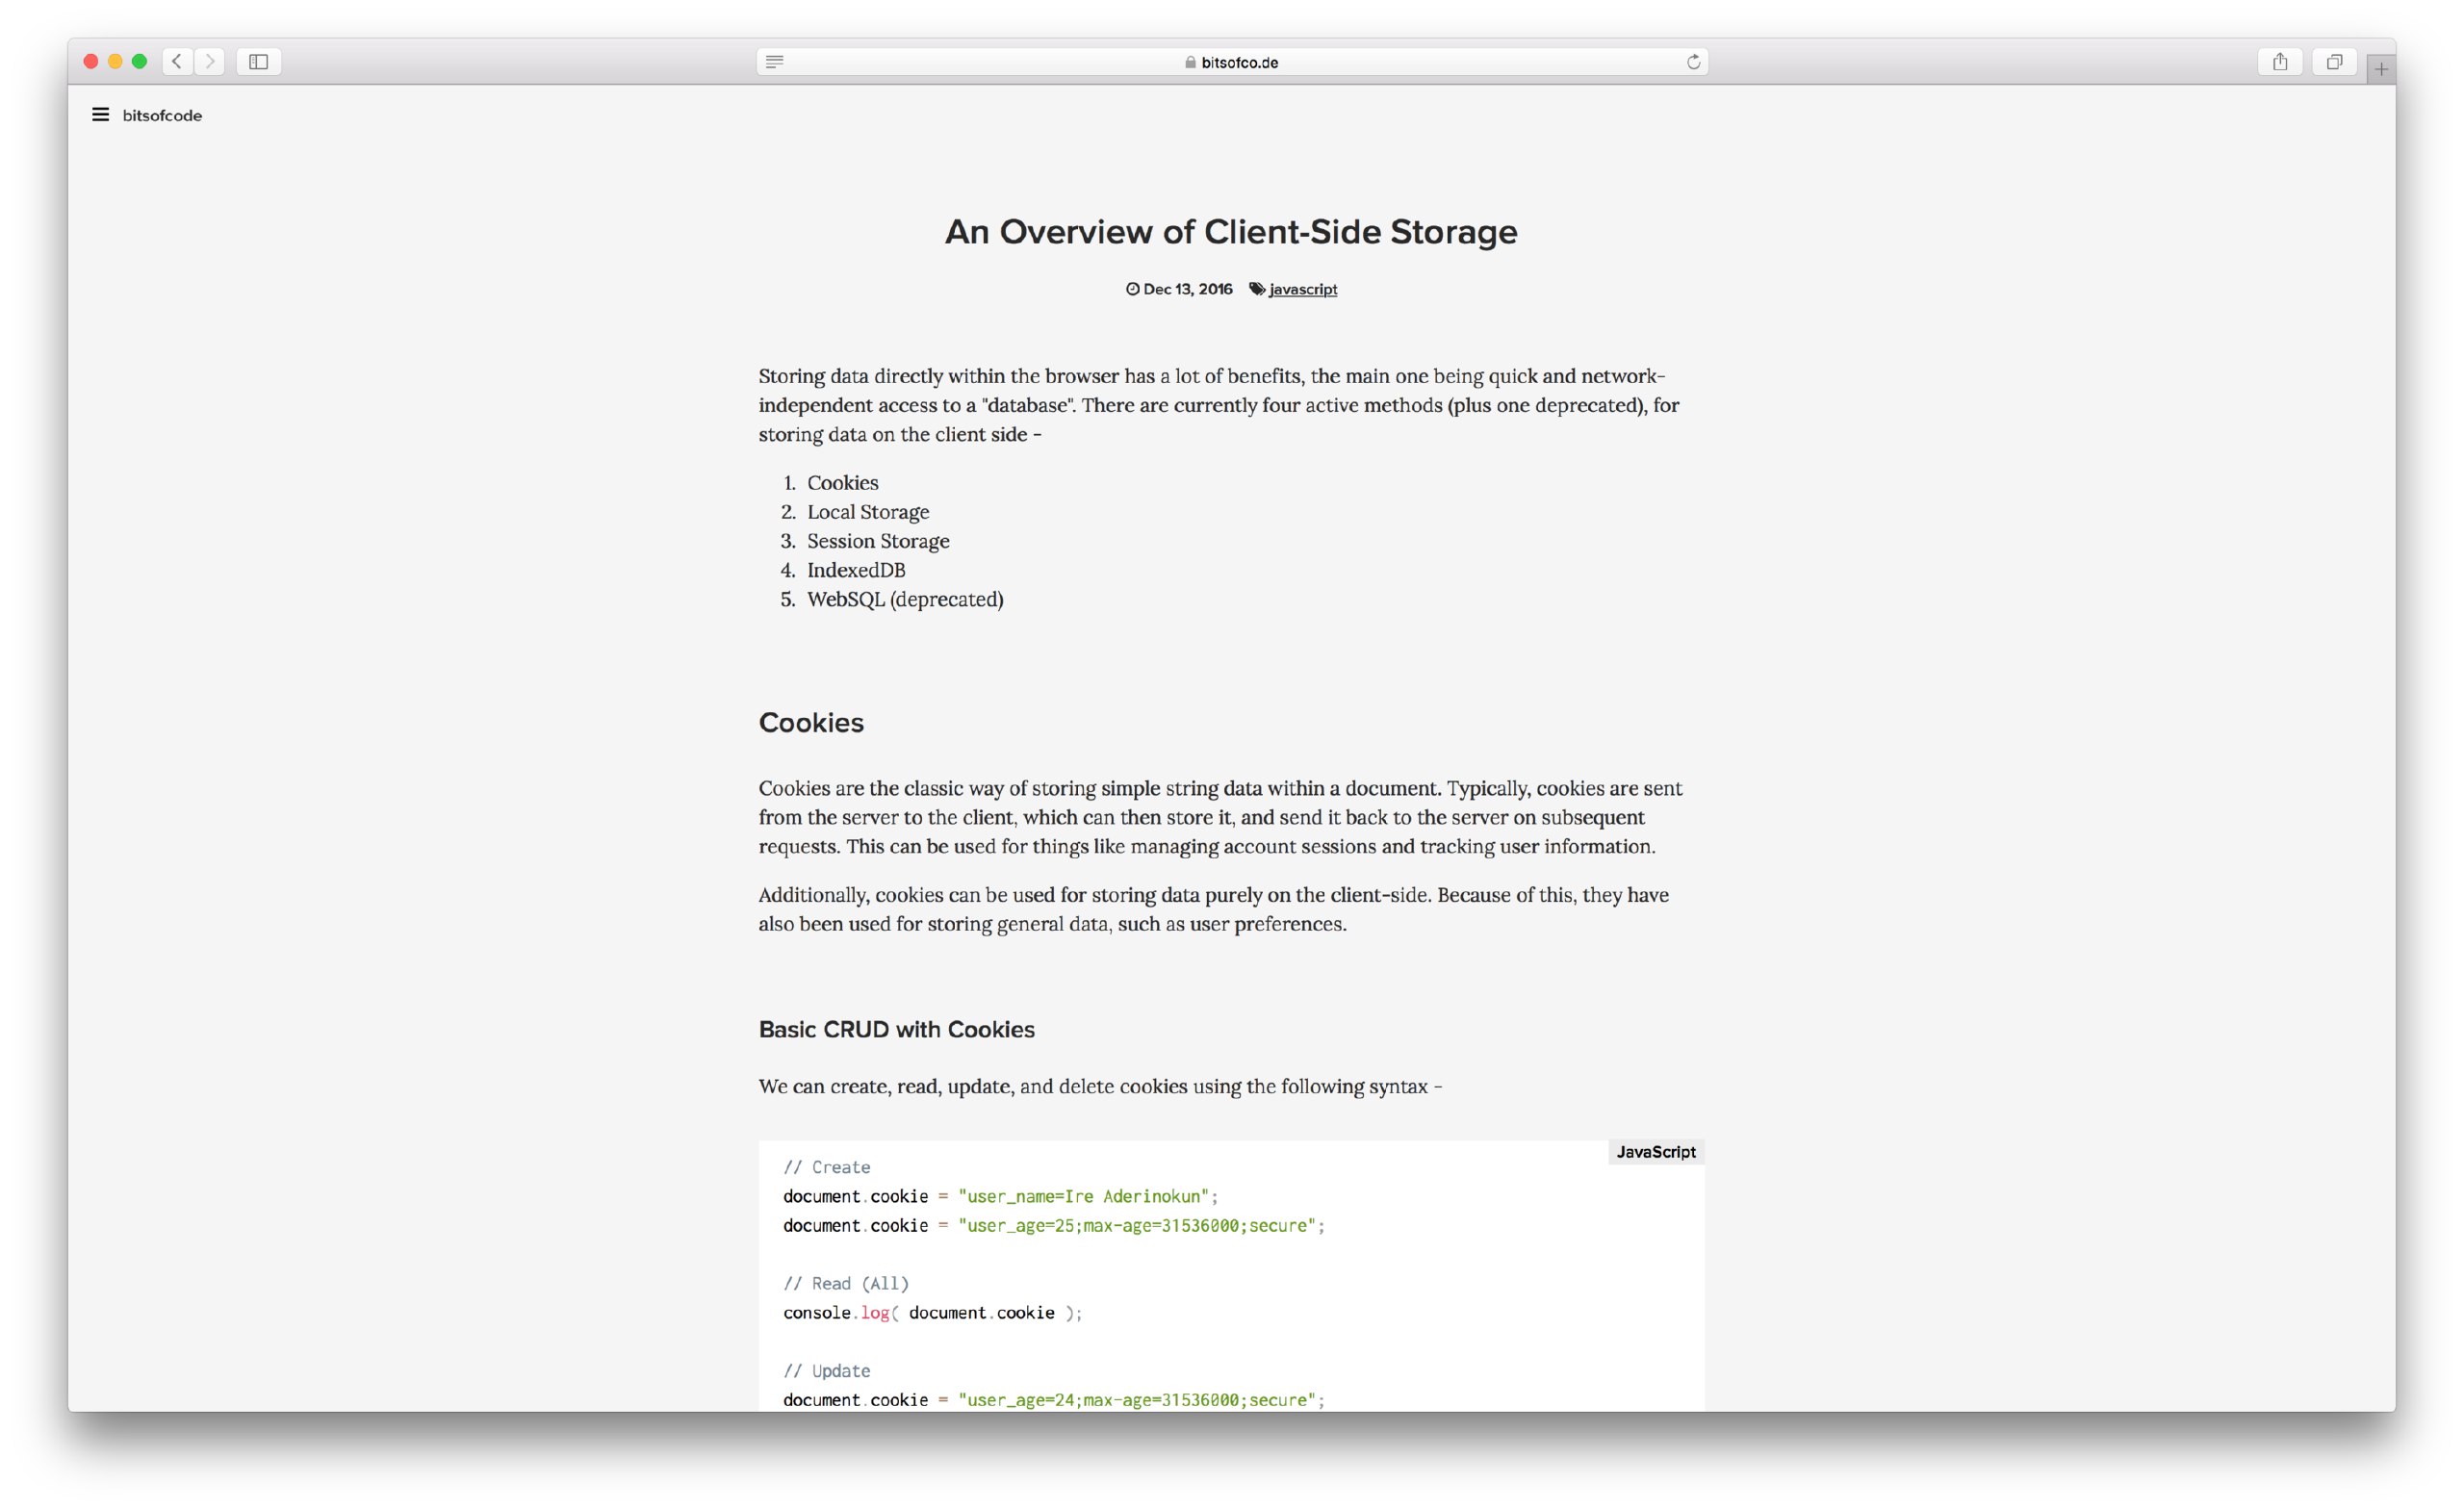Click the Basic CRUD with Cookies heading
Screen dimensions: 2464x1509
click(x=896, y=1029)
